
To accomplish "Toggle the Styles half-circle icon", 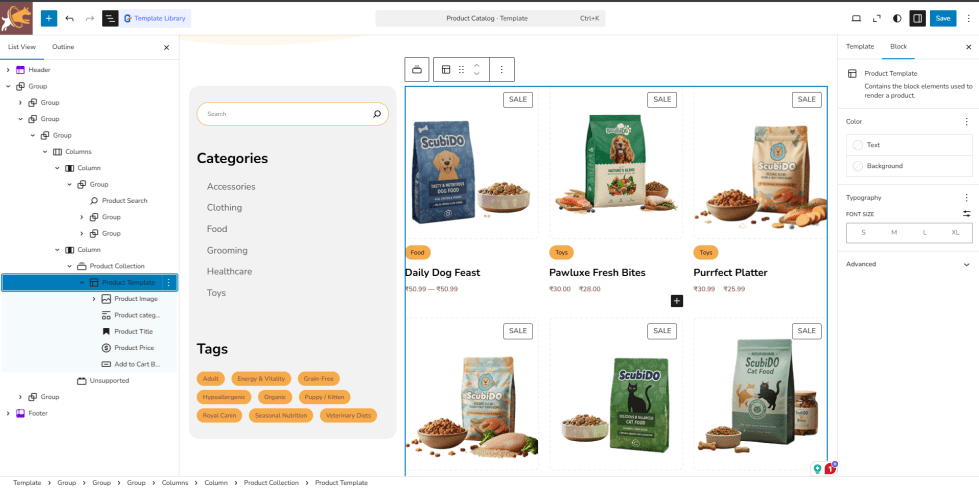I will [x=897, y=18].
